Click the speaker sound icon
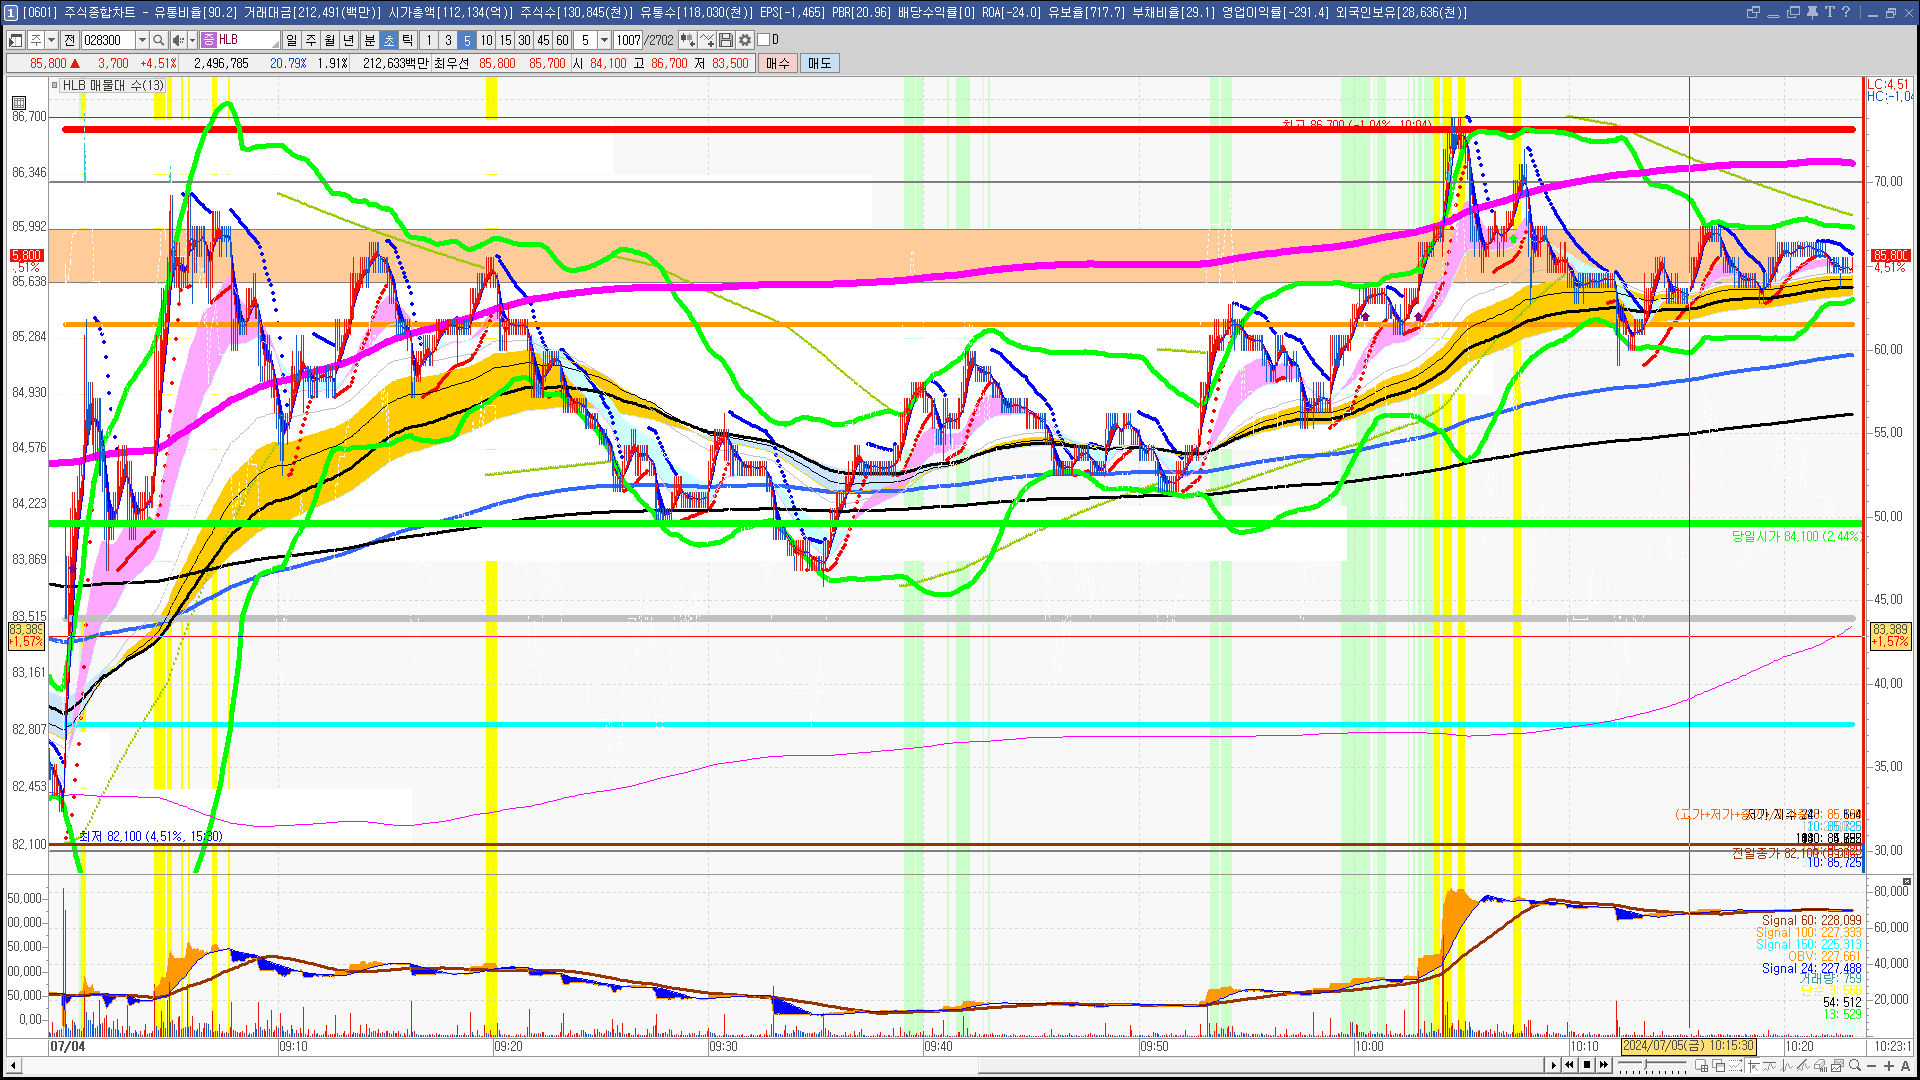 click(178, 40)
